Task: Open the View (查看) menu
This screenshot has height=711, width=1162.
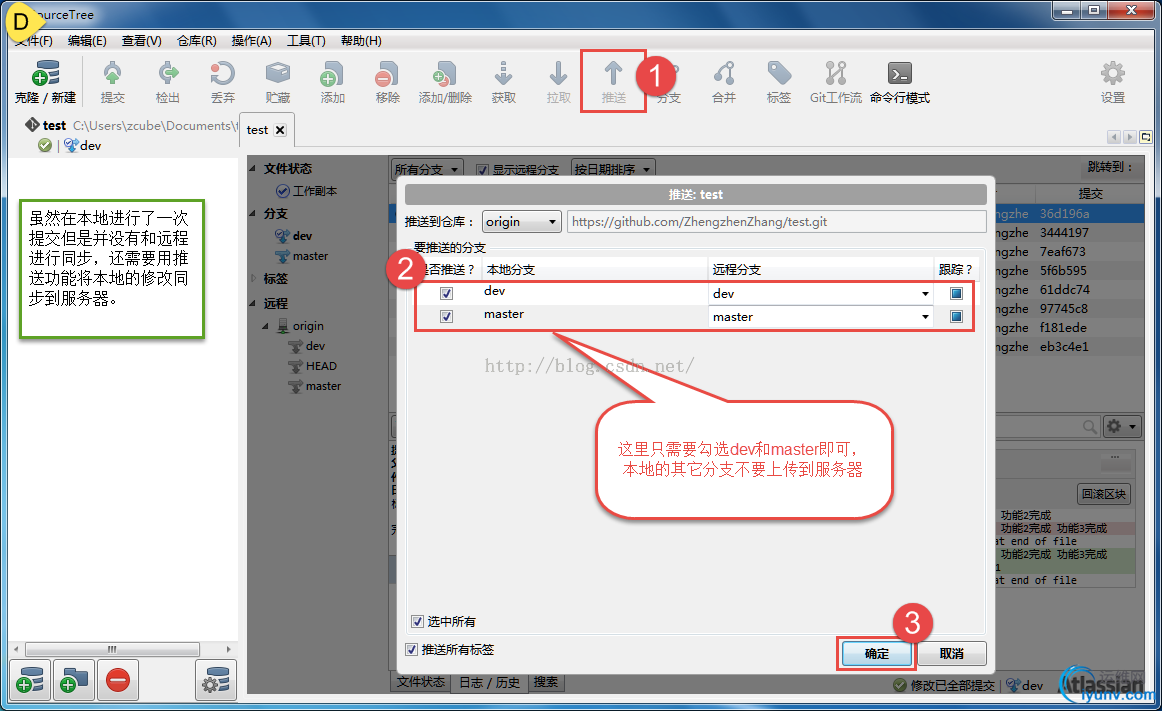Action: pyautogui.click(x=142, y=41)
